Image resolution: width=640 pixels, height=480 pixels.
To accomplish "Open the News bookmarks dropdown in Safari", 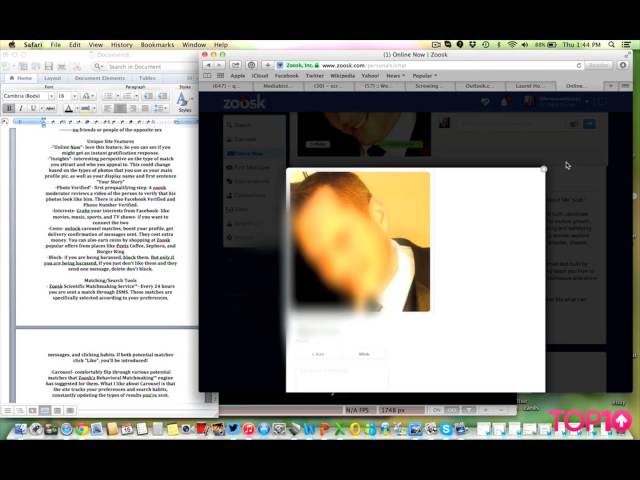I will 396,76.
